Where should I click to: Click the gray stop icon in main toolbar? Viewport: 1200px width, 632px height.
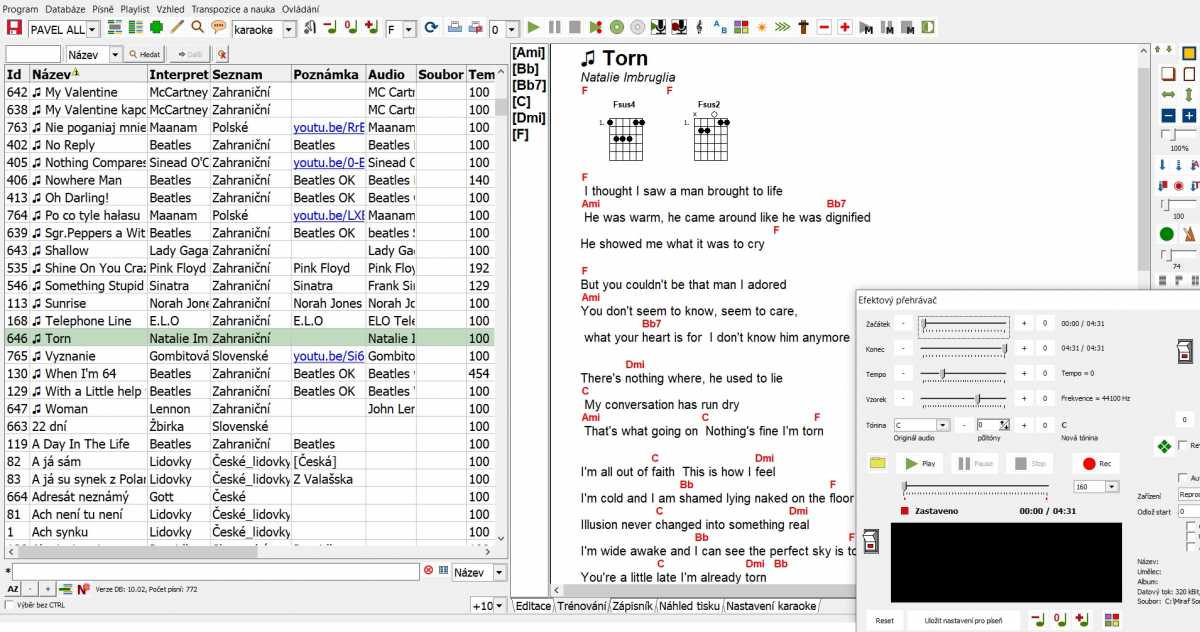coord(575,28)
